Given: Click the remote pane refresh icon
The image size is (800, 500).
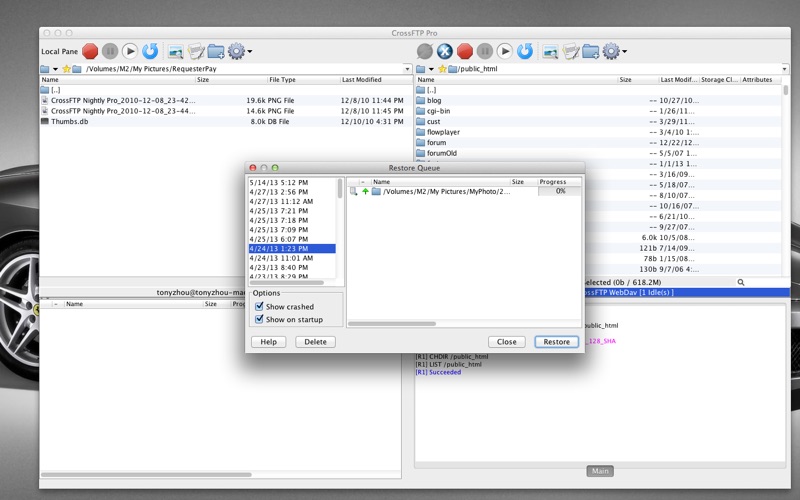Looking at the screenshot, I should (x=525, y=50).
